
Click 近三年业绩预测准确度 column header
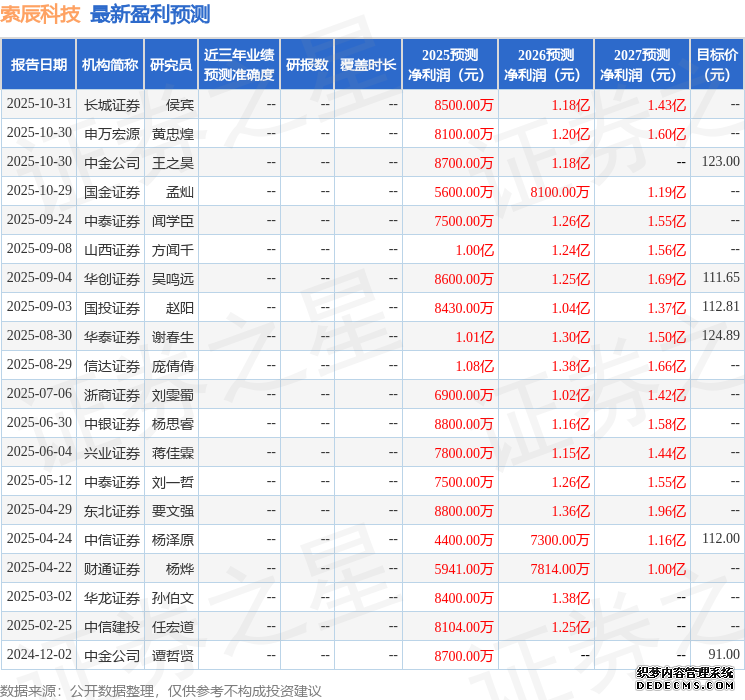coord(239,65)
